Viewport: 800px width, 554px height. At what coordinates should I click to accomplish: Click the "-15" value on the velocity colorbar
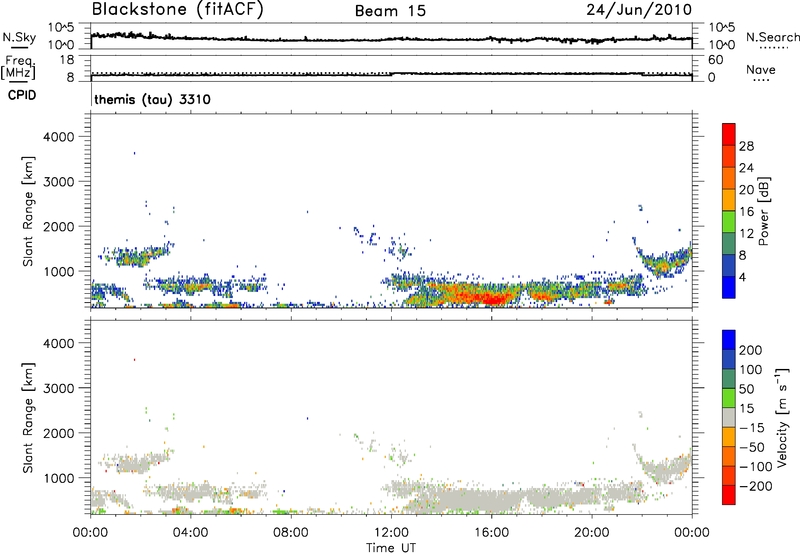(x=752, y=427)
